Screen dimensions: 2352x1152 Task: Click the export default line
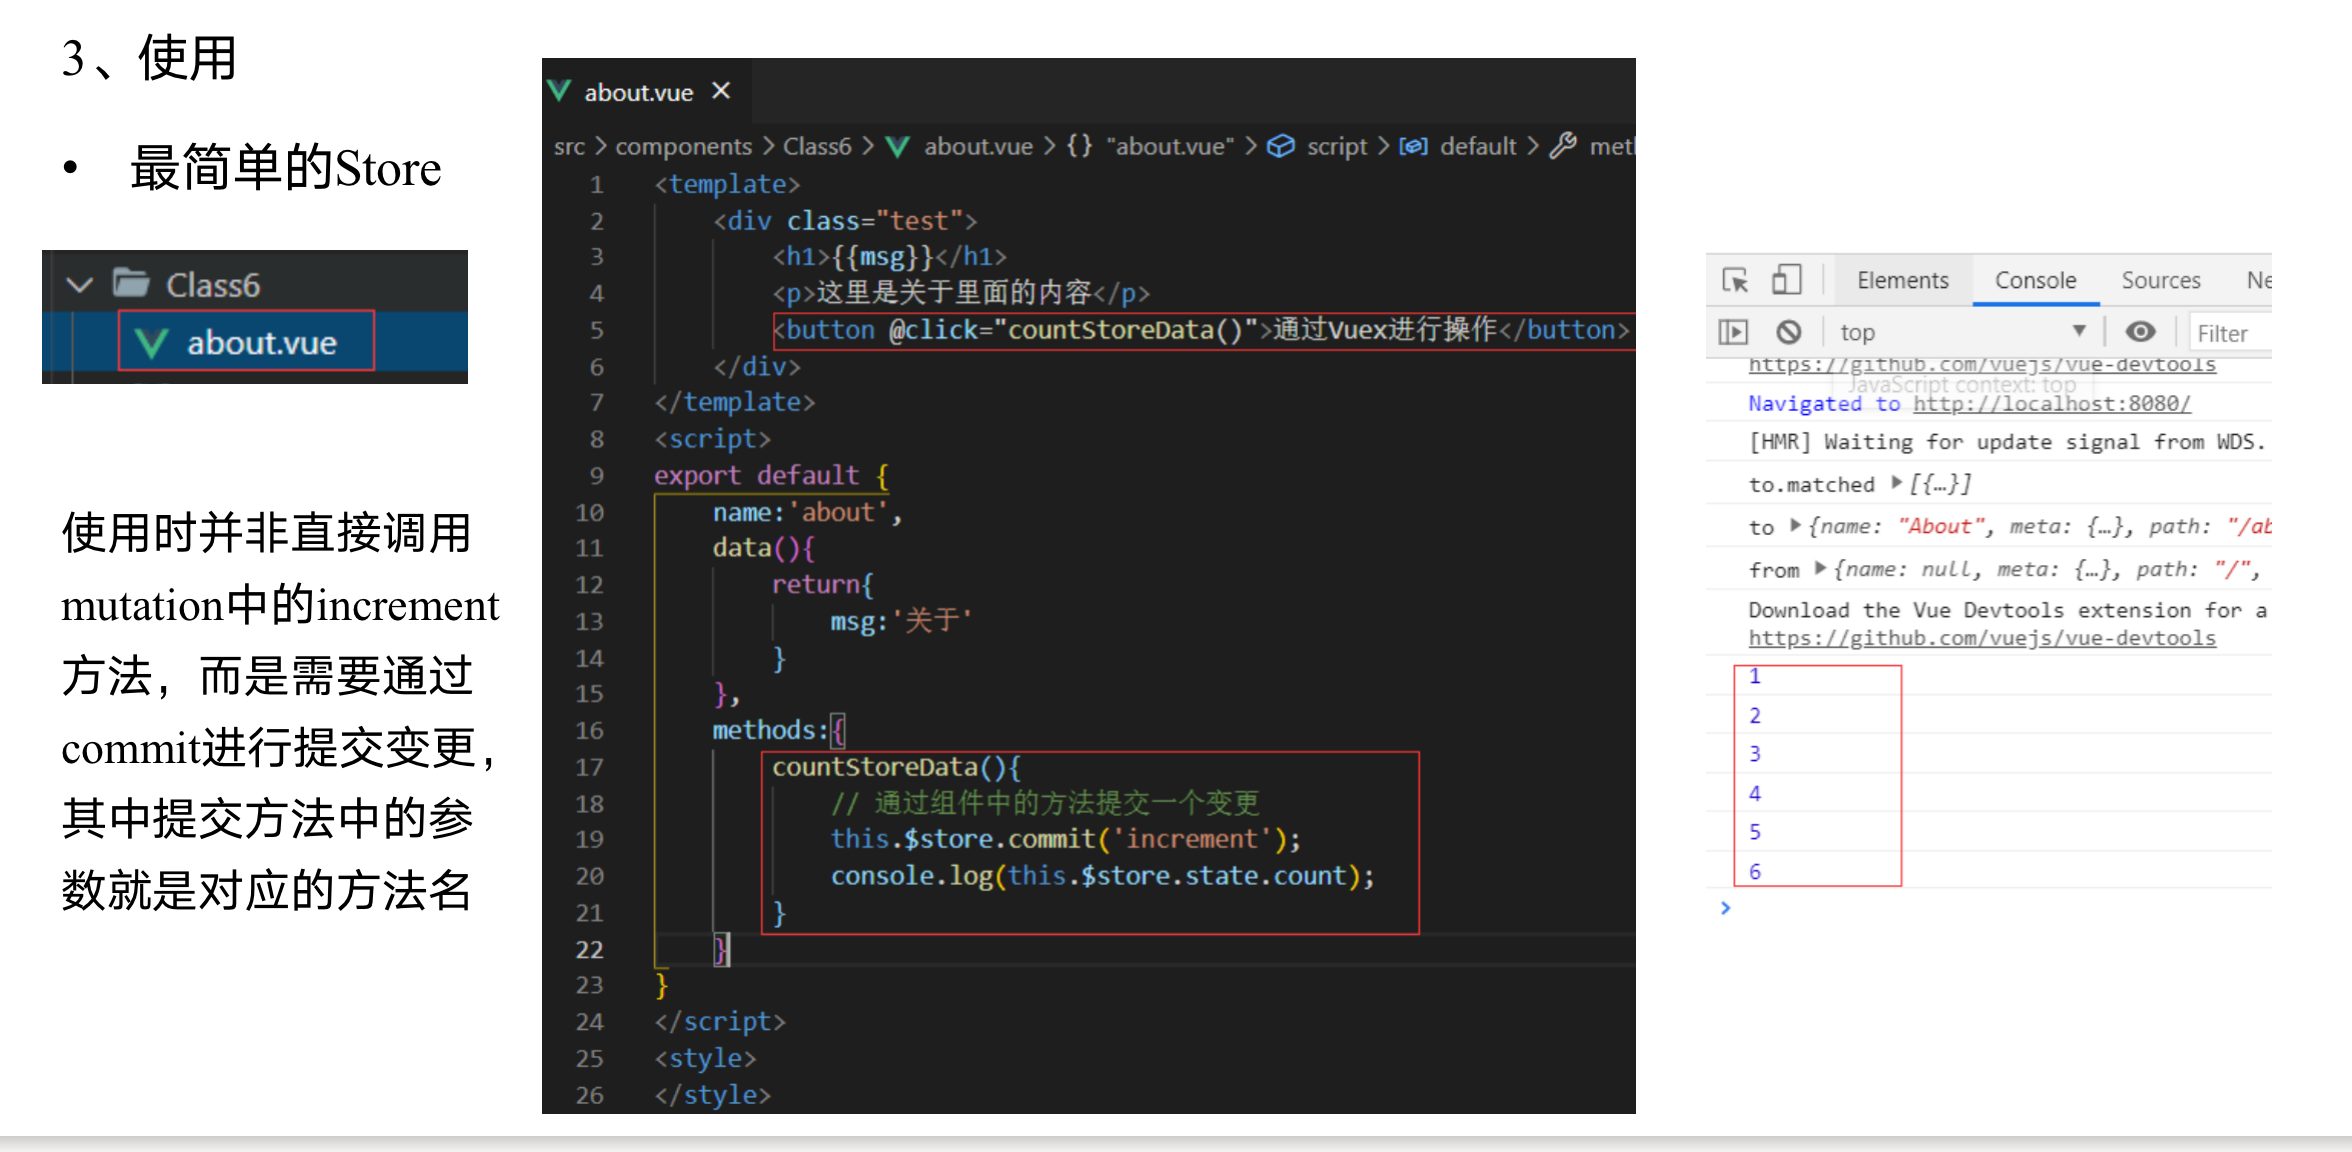pyautogui.click(x=771, y=475)
